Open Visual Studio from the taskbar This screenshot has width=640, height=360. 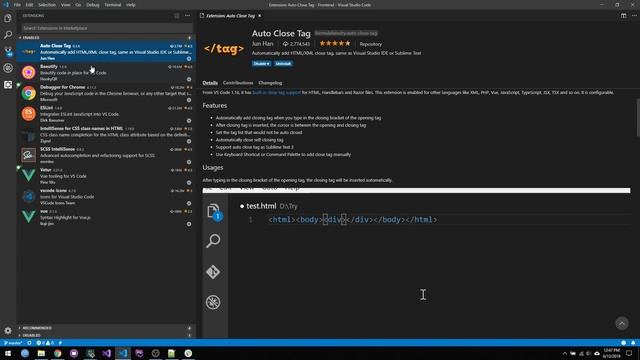click(x=107, y=353)
